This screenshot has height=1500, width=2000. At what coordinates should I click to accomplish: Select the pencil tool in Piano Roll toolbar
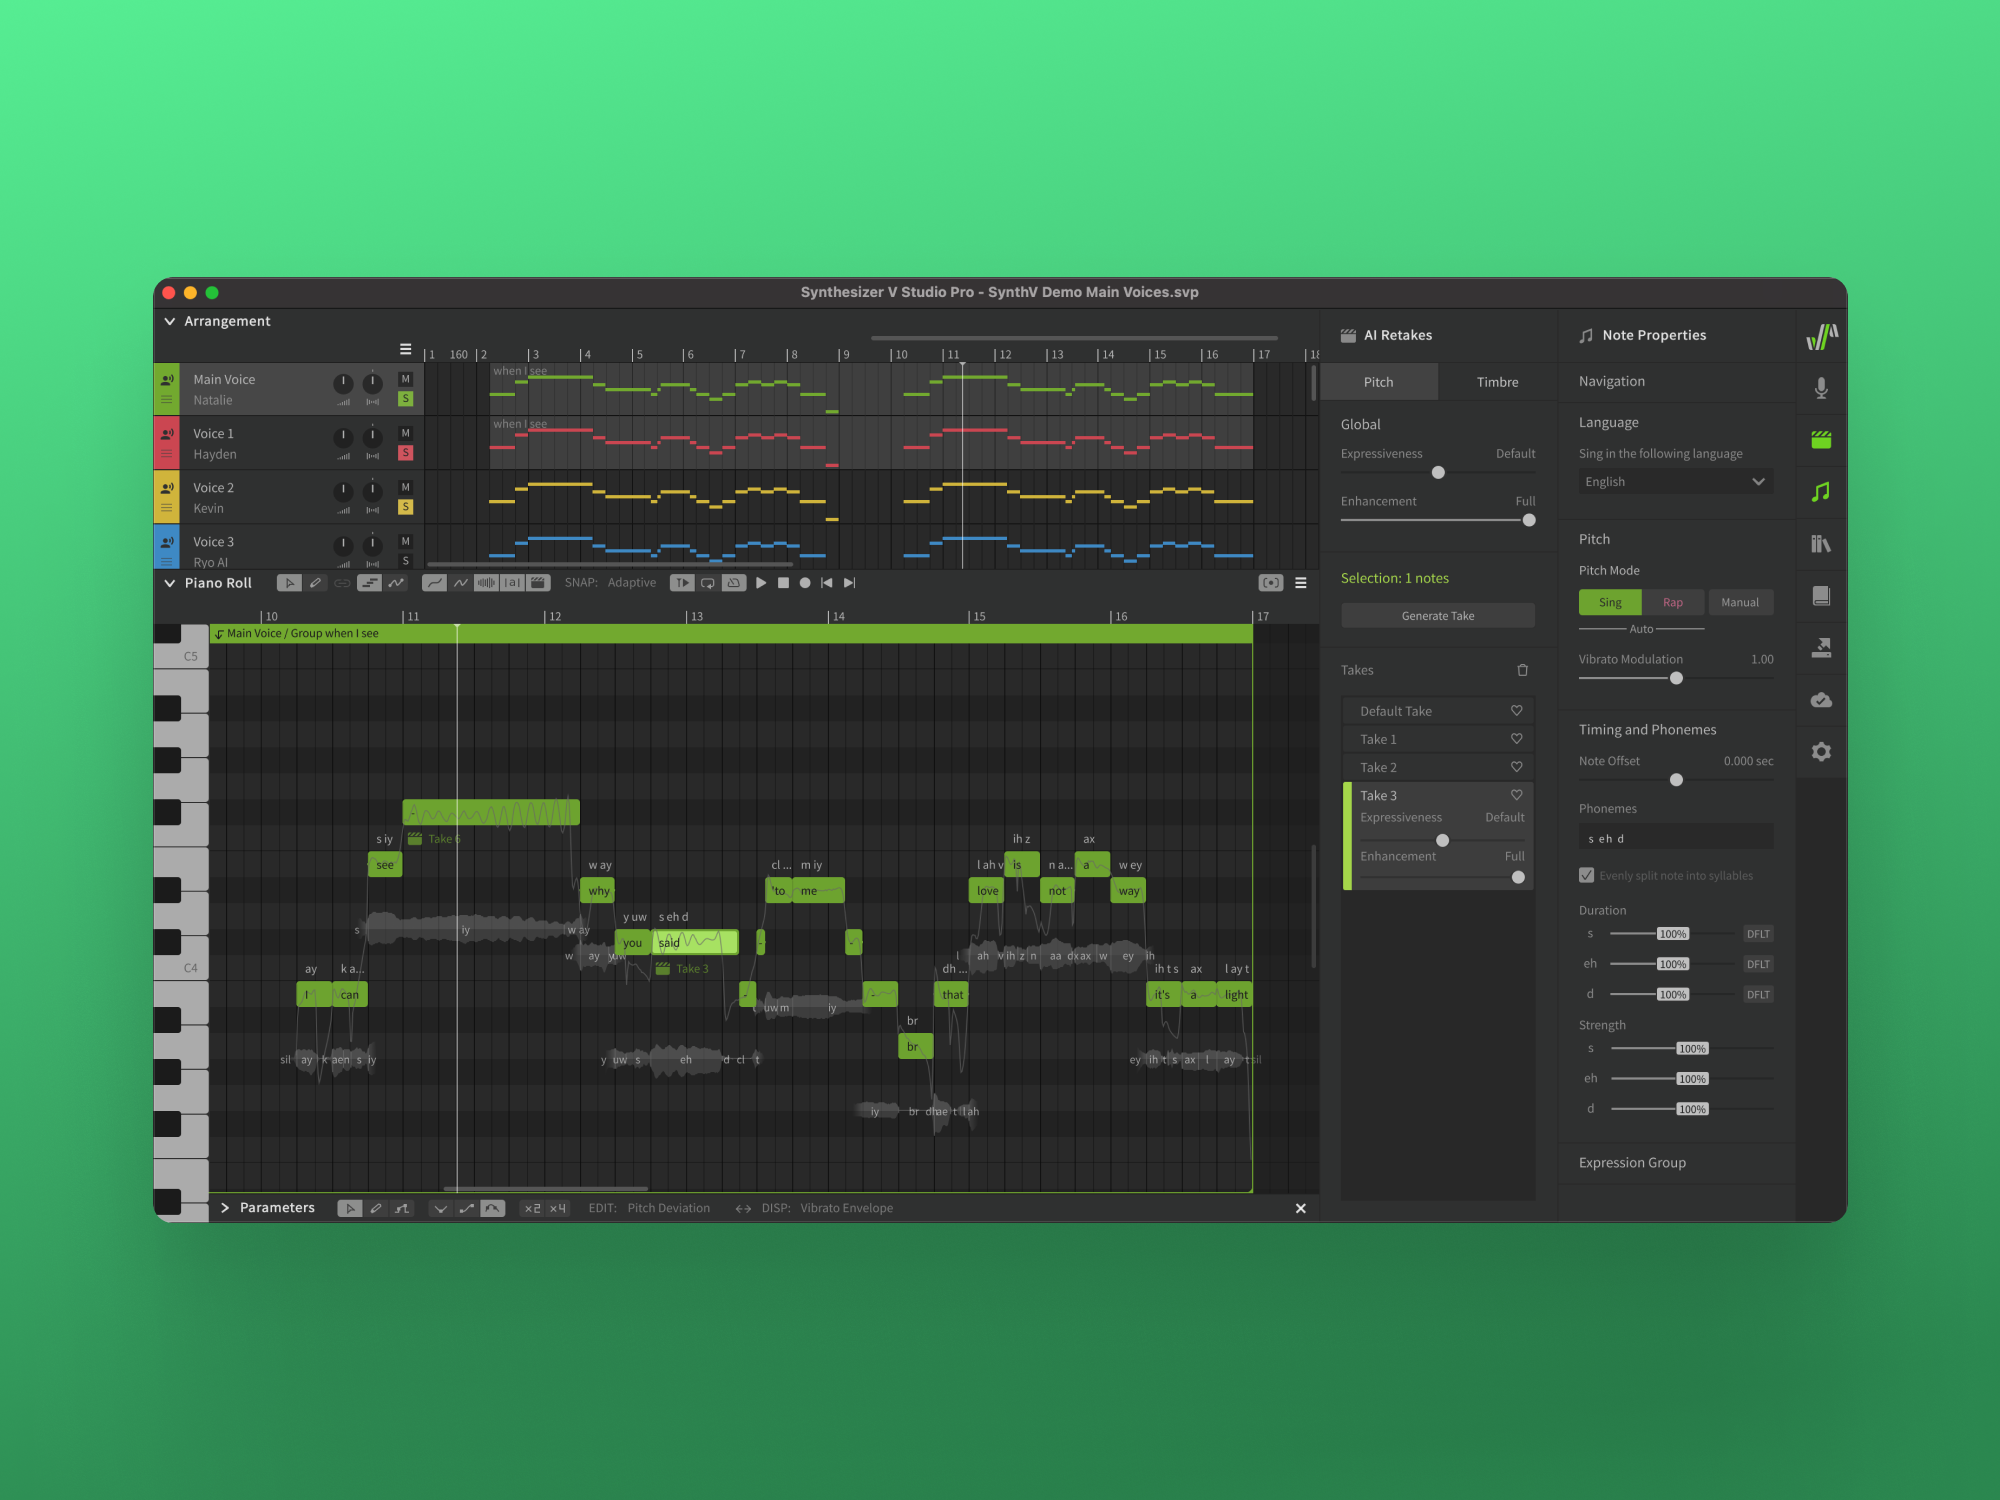click(315, 583)
